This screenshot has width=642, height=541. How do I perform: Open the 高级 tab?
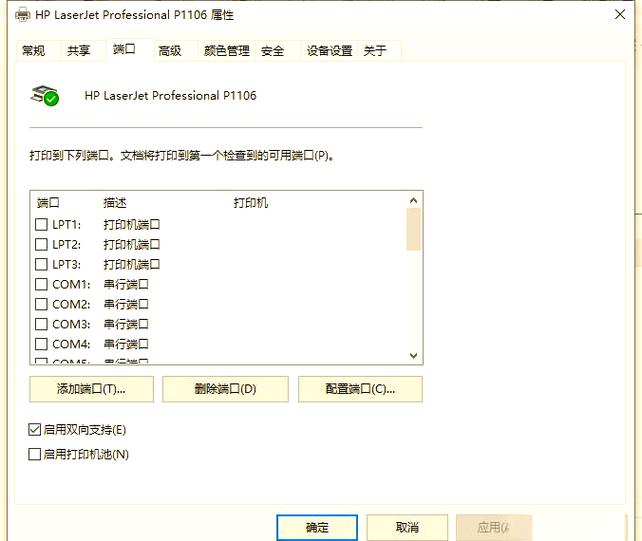[170, 51]
